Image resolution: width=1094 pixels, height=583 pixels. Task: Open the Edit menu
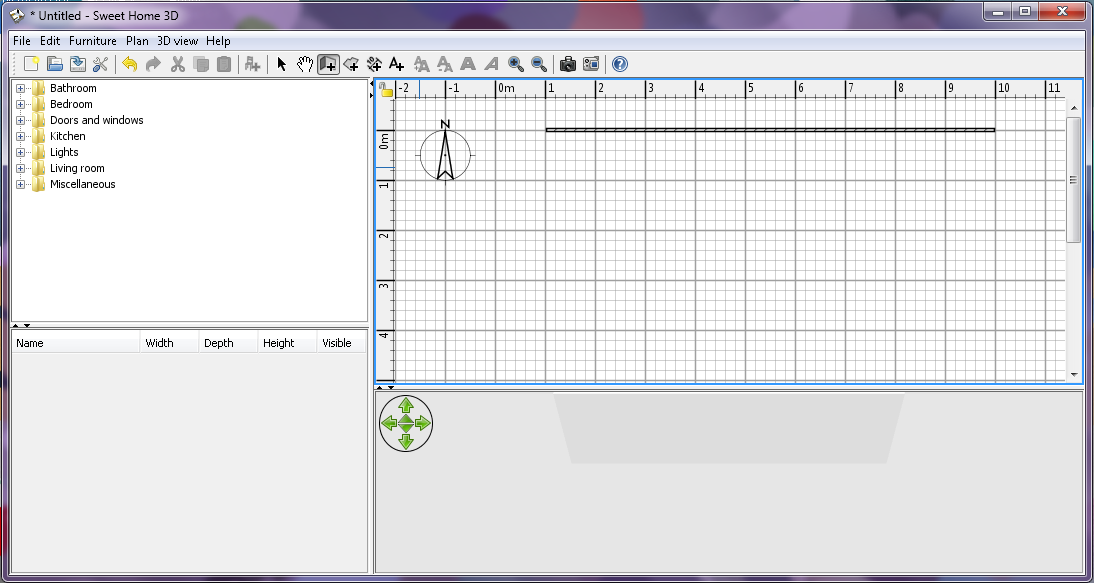point(50,41)
